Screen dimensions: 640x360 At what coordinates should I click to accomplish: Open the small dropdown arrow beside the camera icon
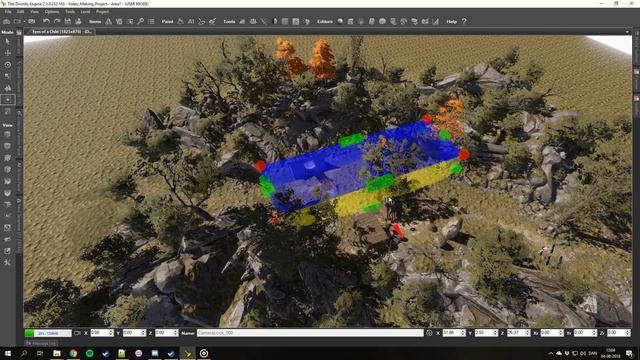pyautogui.click(x=24, y=21)
